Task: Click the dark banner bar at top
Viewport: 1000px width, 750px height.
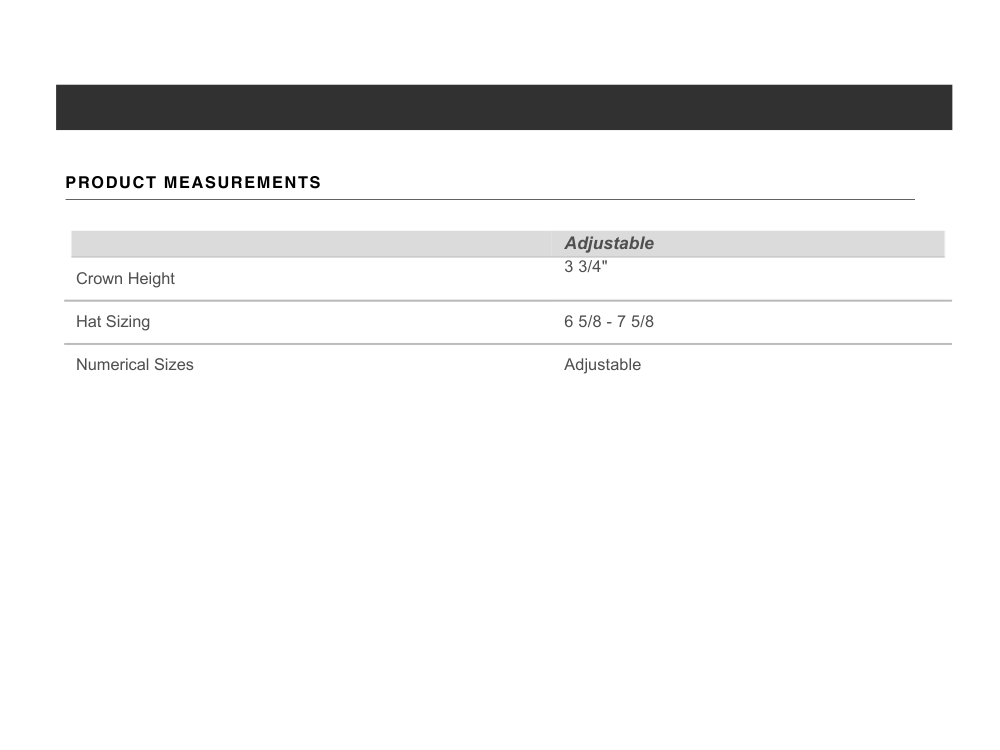Action: (x=503, y=107)
